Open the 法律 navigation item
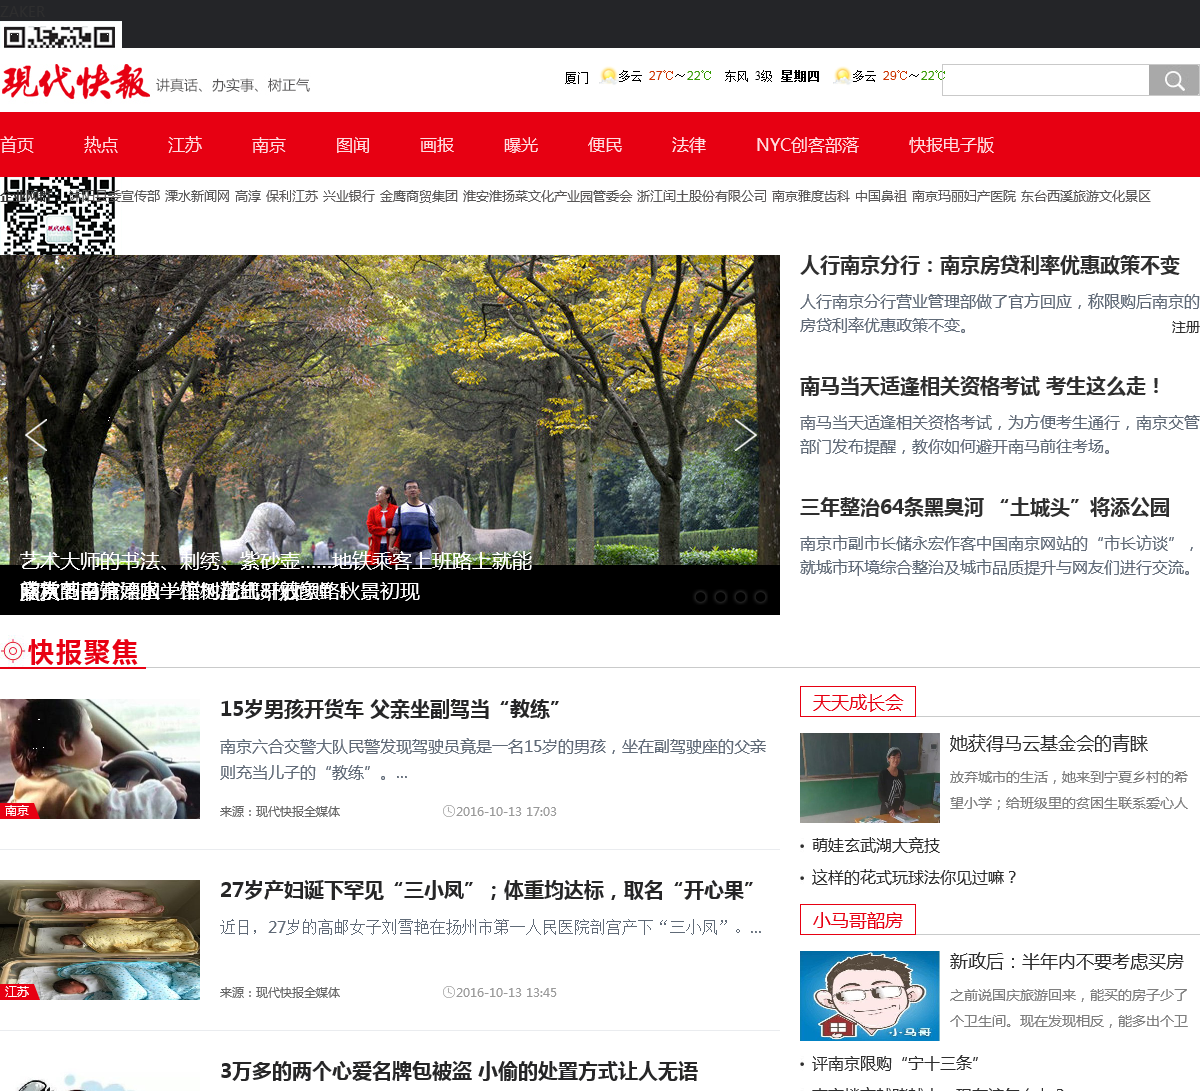The height and width of the screenshot is (1091, 1200). [689, 145]
